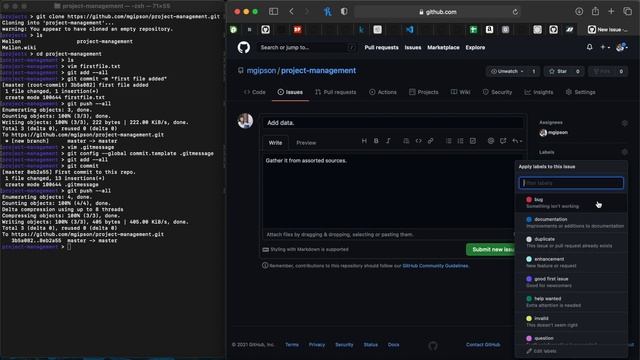The height and width of the screenshot is (360, 640).
Task: Open the repository Settings tab
Action: coord(580,92)
